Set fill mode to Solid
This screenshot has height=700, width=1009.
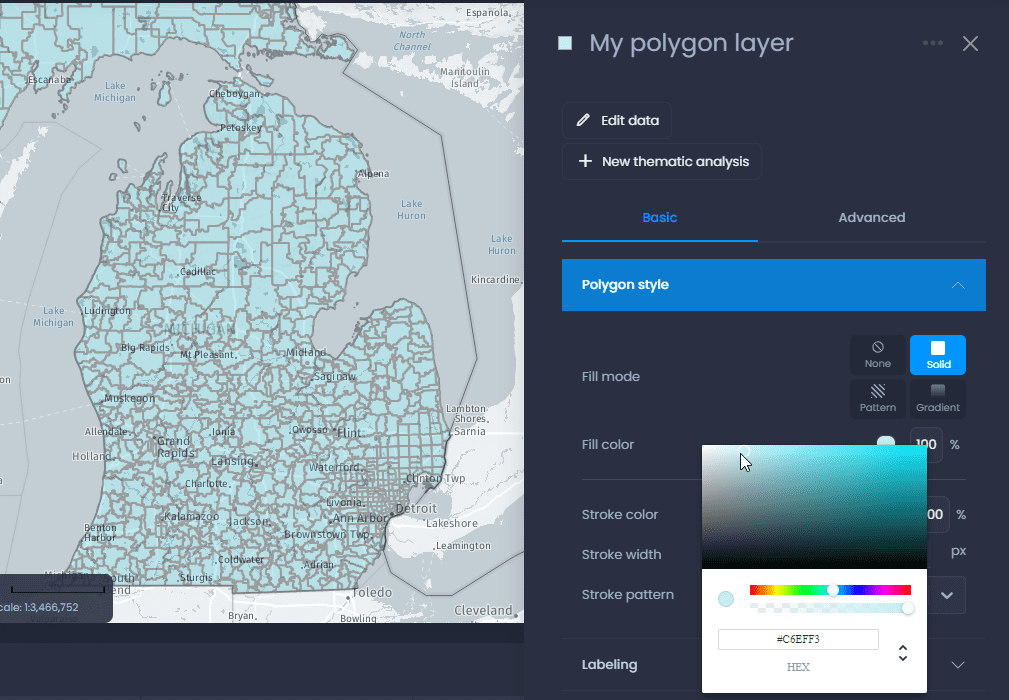click(x=938, y=355)
